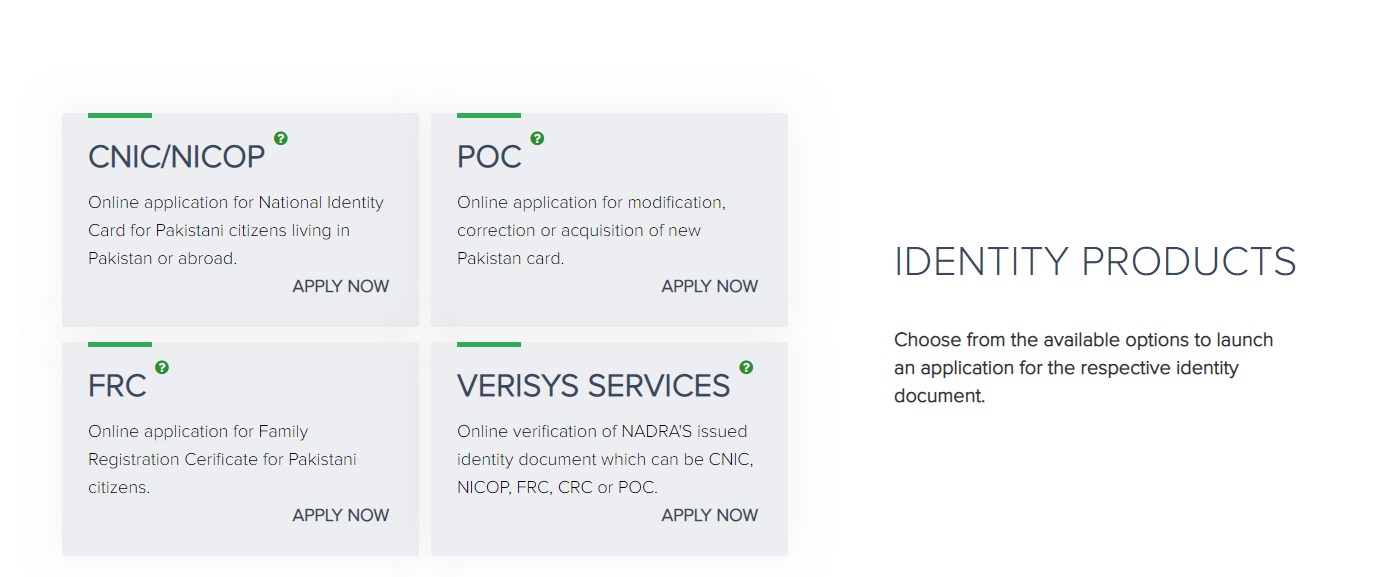
Task: Click the Pakistan card modification description
Action: pyautogui.click(x=590, y=230)
